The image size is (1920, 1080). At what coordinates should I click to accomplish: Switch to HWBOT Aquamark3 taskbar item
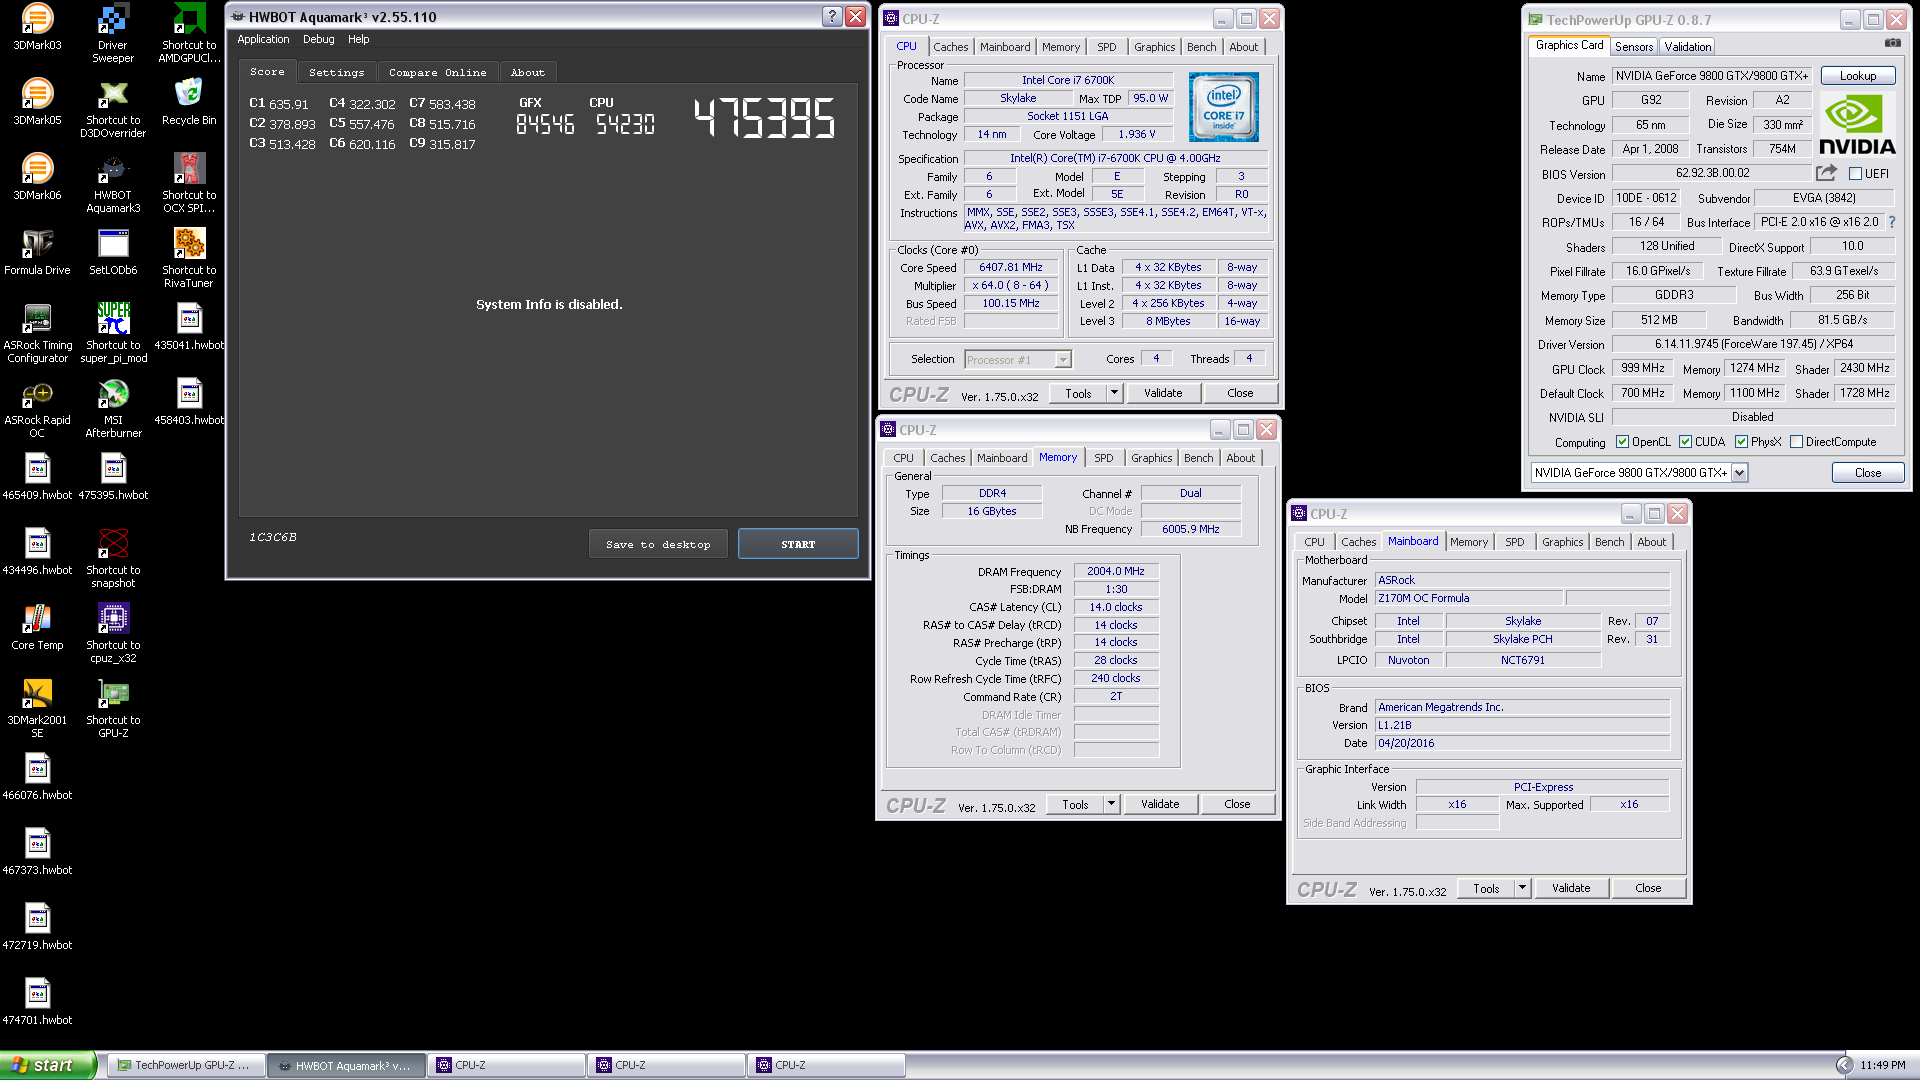point(346,1065)
